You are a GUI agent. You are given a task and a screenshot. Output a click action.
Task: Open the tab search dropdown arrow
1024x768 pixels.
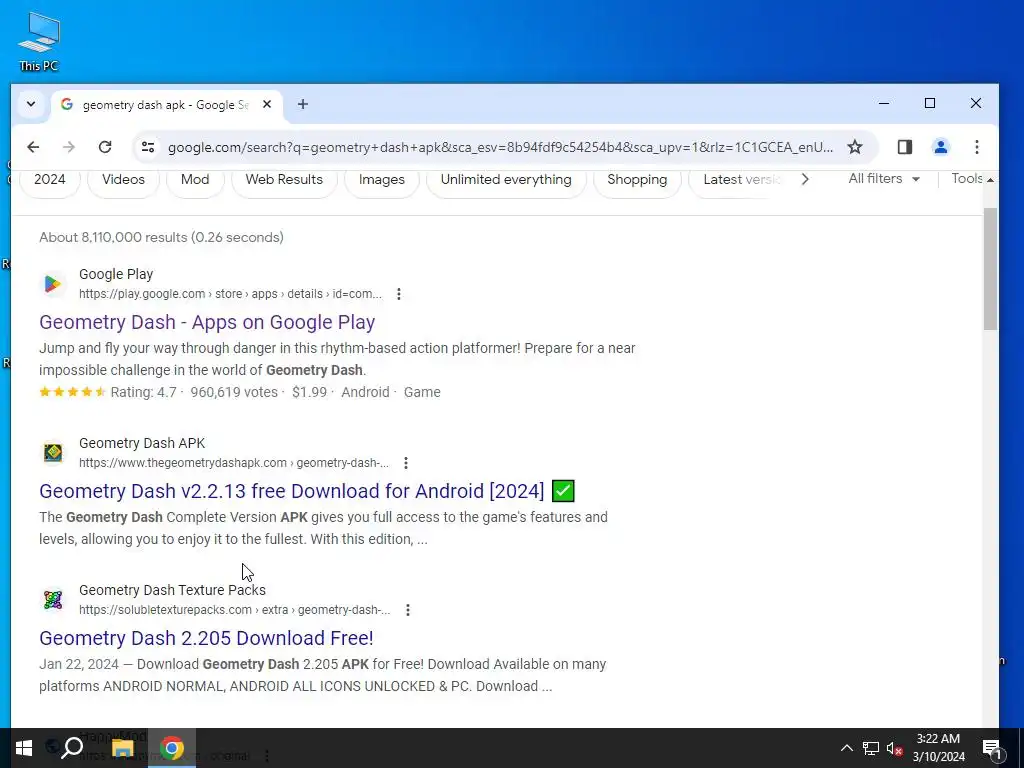click(31, 104)
